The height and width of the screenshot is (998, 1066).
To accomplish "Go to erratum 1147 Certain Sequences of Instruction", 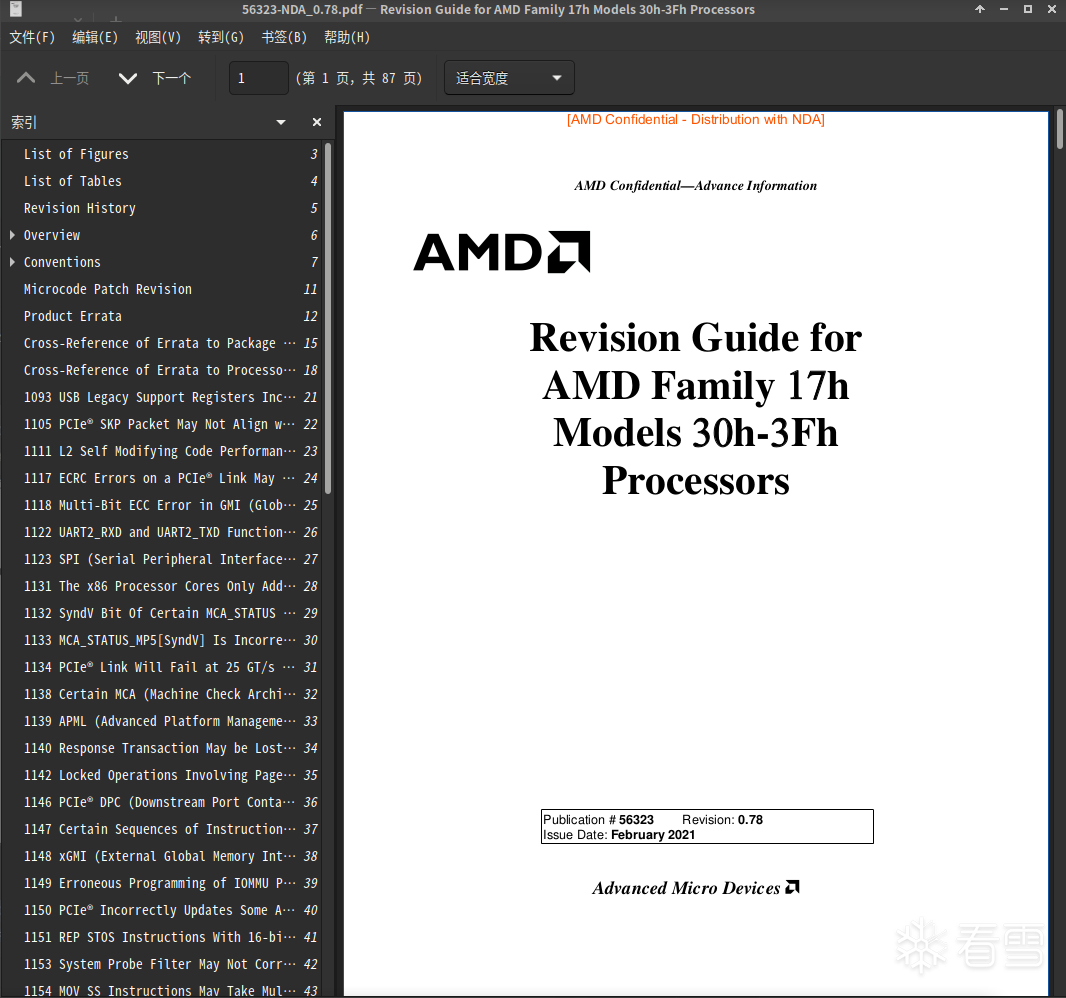I will click(x=162, y=829).
